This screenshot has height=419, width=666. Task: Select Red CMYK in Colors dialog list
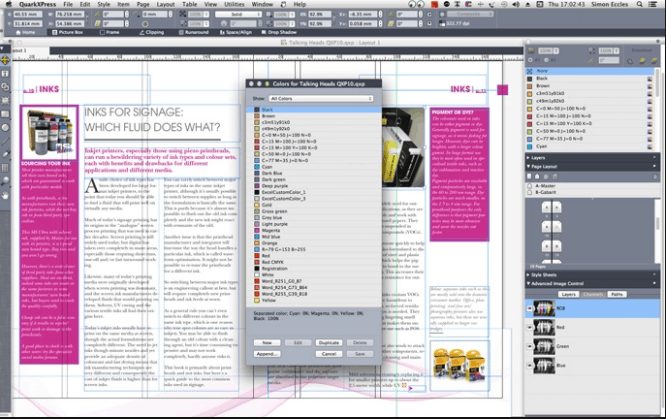click(x=313, y=262)
